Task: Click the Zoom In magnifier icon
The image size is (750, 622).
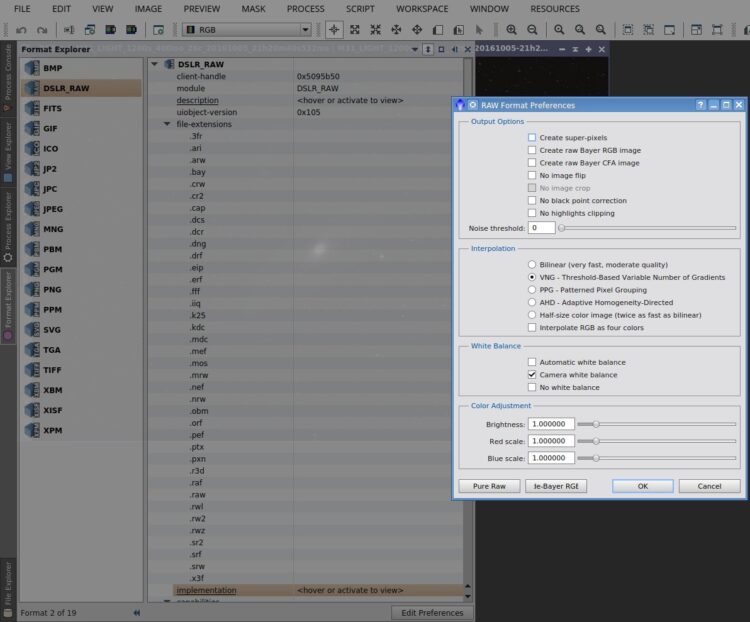Action: (x=511, y=30)
